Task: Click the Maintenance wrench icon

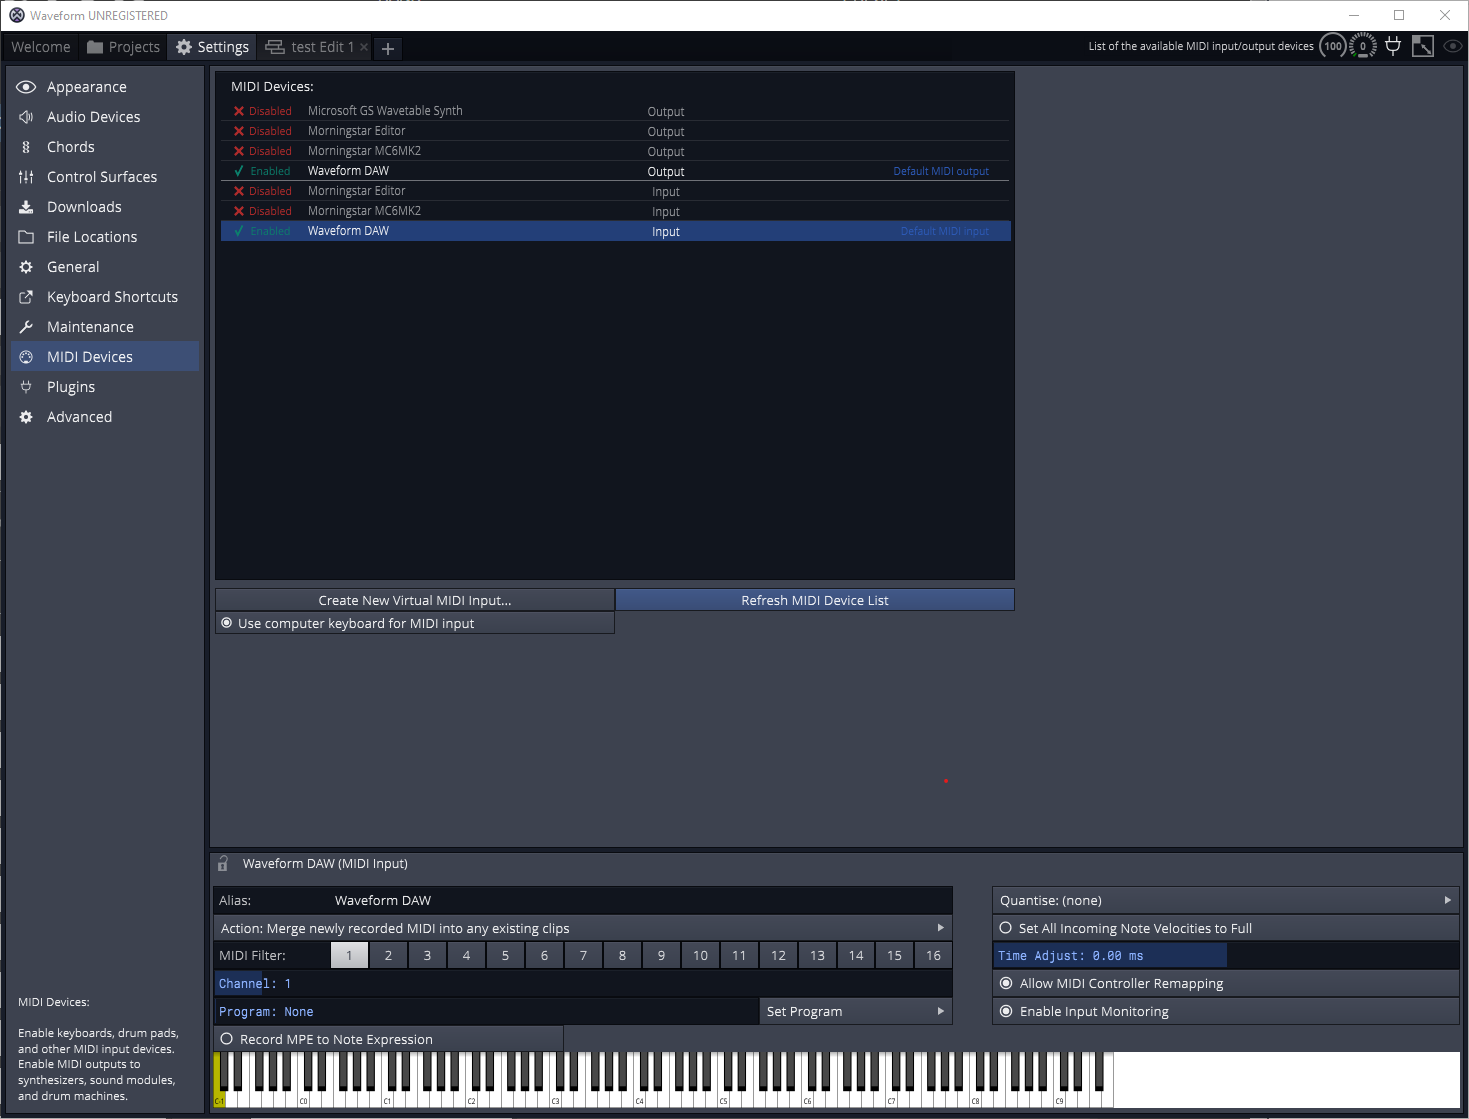Action: coord(26,327)
